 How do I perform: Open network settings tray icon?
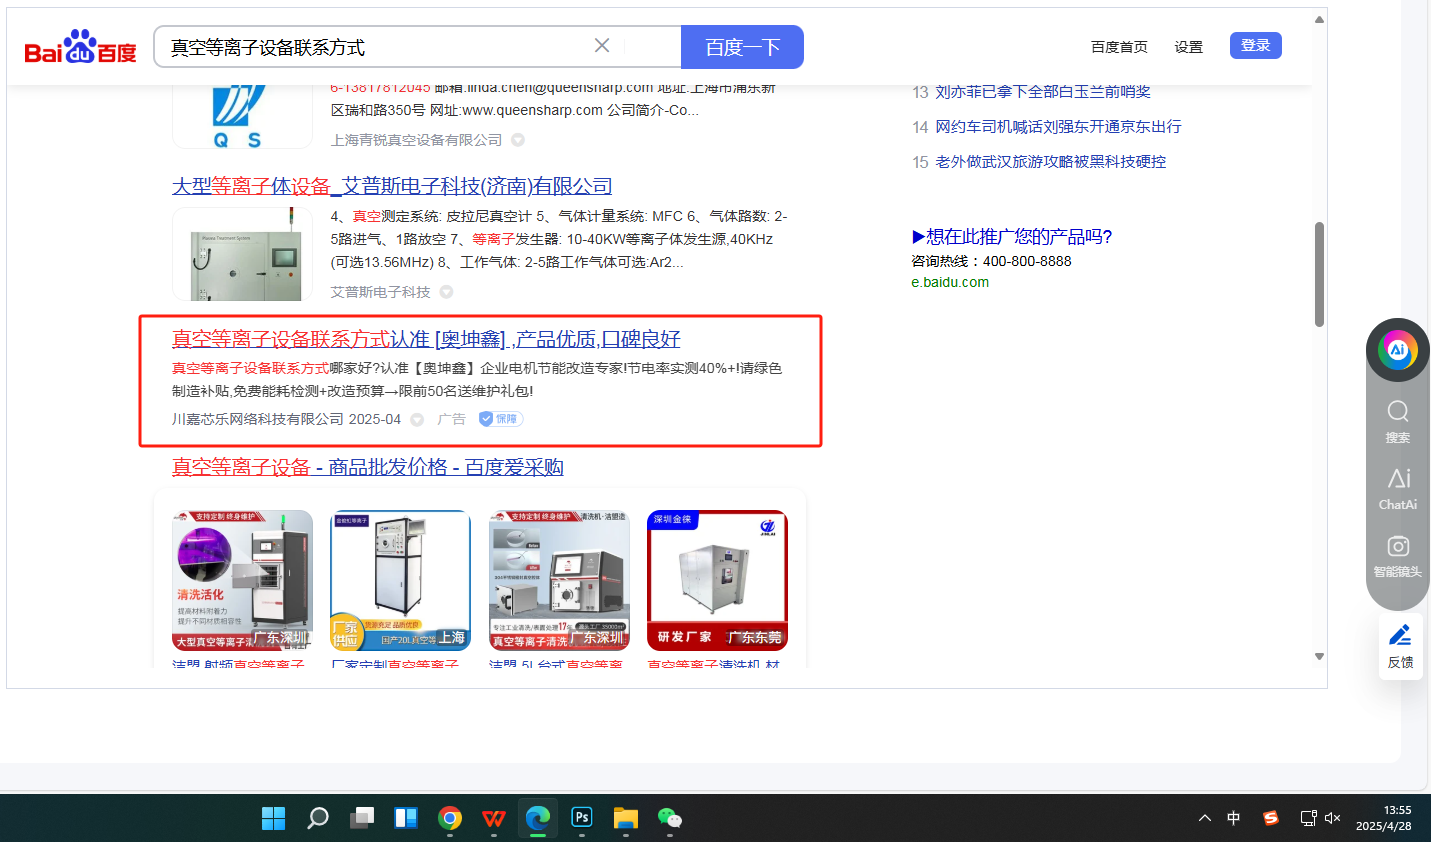point(1308,818)
